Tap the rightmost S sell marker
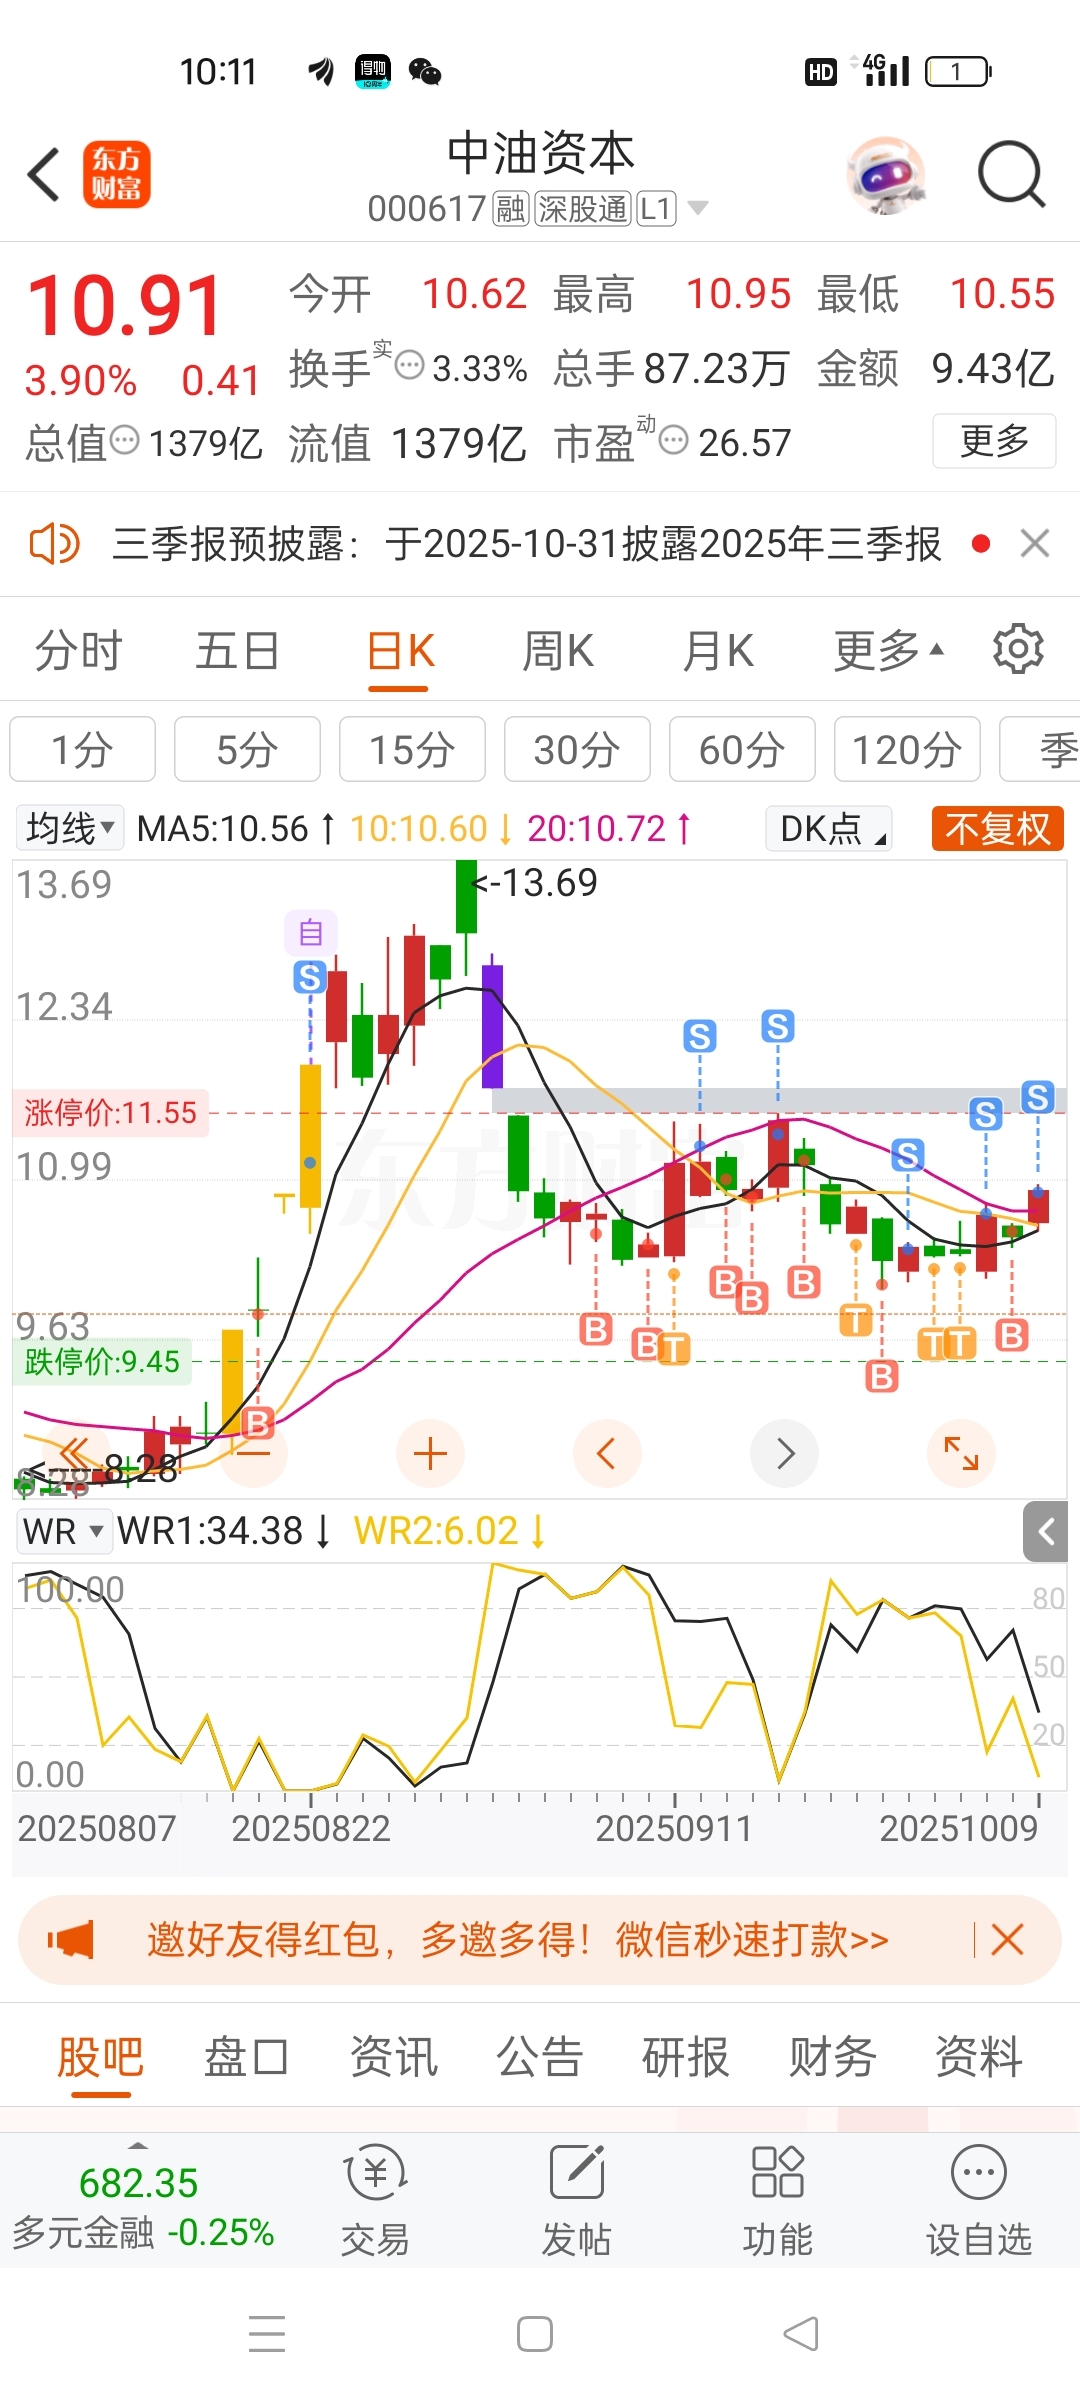The width and height of the screenshot is (1080, 2400). pos(1038,1097)
